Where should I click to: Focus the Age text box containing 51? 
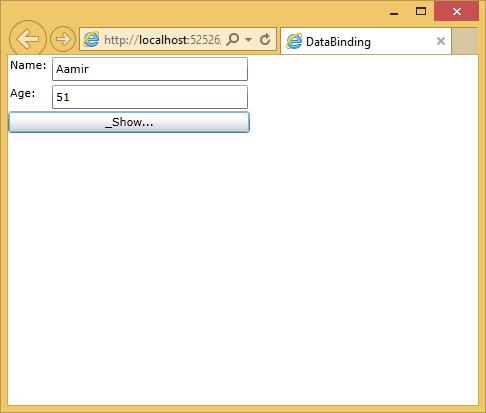point(150,97)
